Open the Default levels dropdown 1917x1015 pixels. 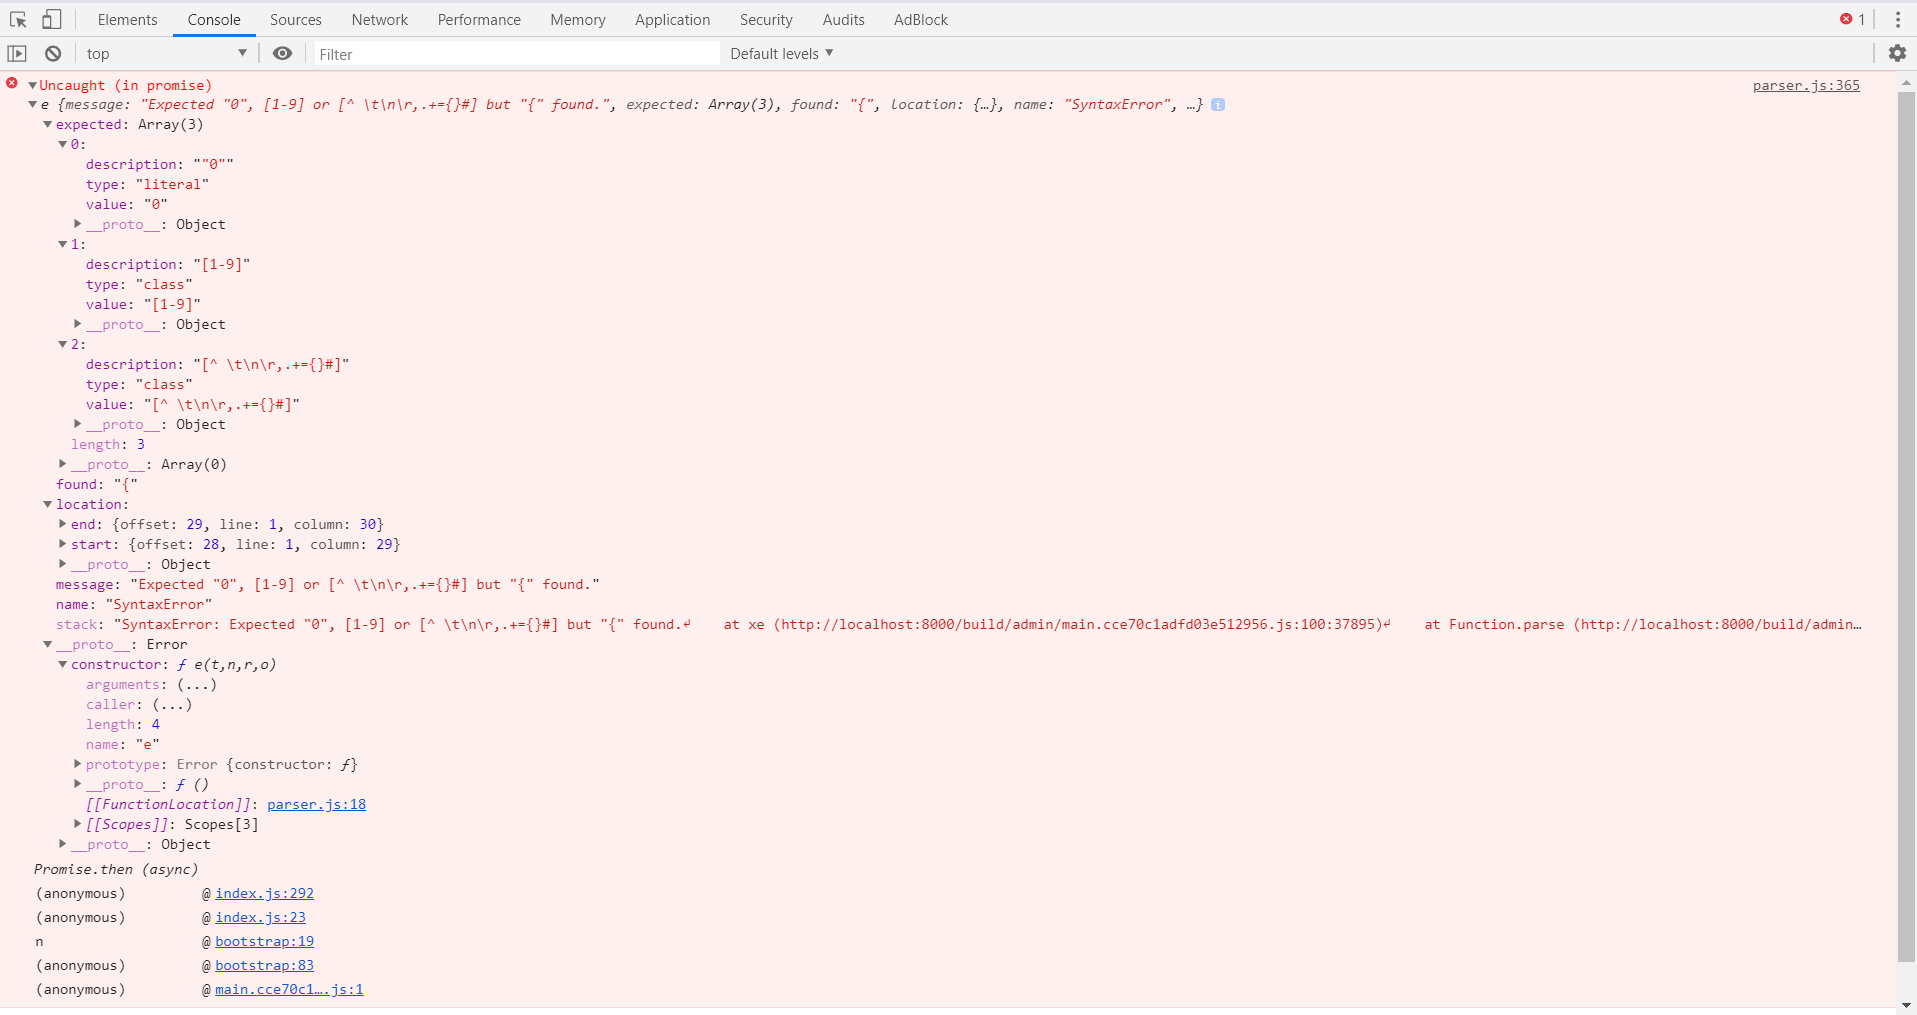tap(781, 54)
